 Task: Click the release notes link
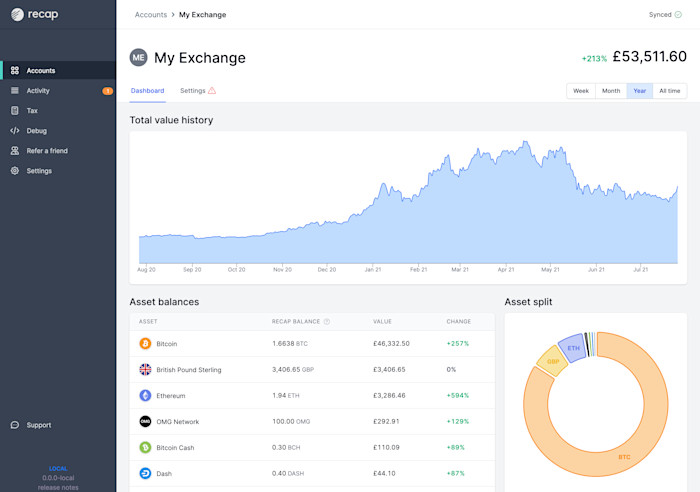coord(58,488)
